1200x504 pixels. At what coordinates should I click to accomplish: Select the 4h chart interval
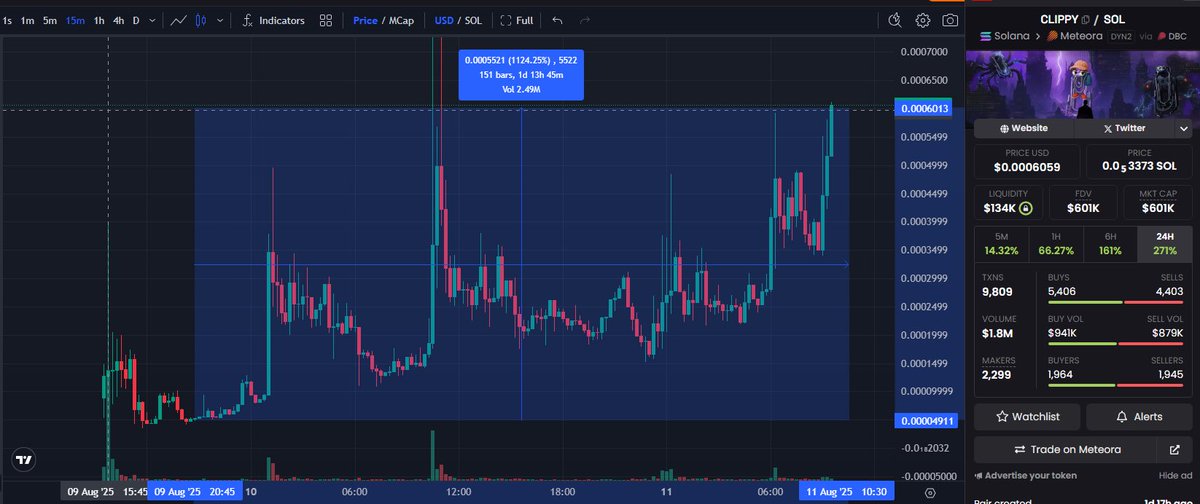[119, 20]
